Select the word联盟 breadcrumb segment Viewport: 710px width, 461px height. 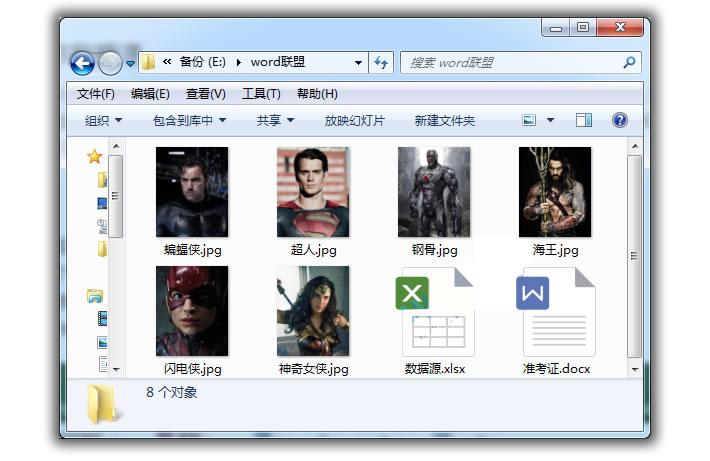click(278, 62)
